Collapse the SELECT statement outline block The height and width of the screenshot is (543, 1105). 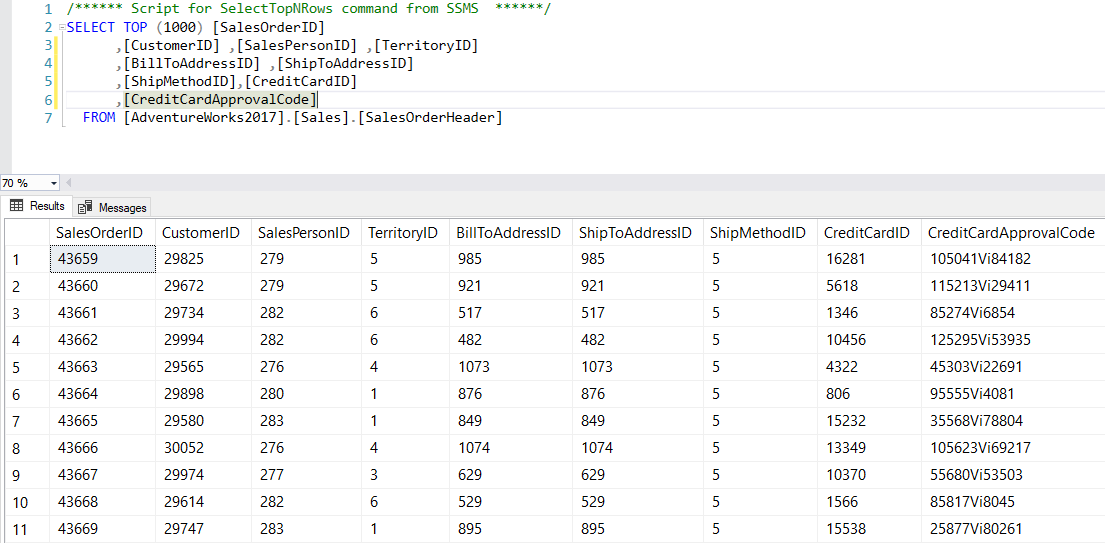point(61,28)
